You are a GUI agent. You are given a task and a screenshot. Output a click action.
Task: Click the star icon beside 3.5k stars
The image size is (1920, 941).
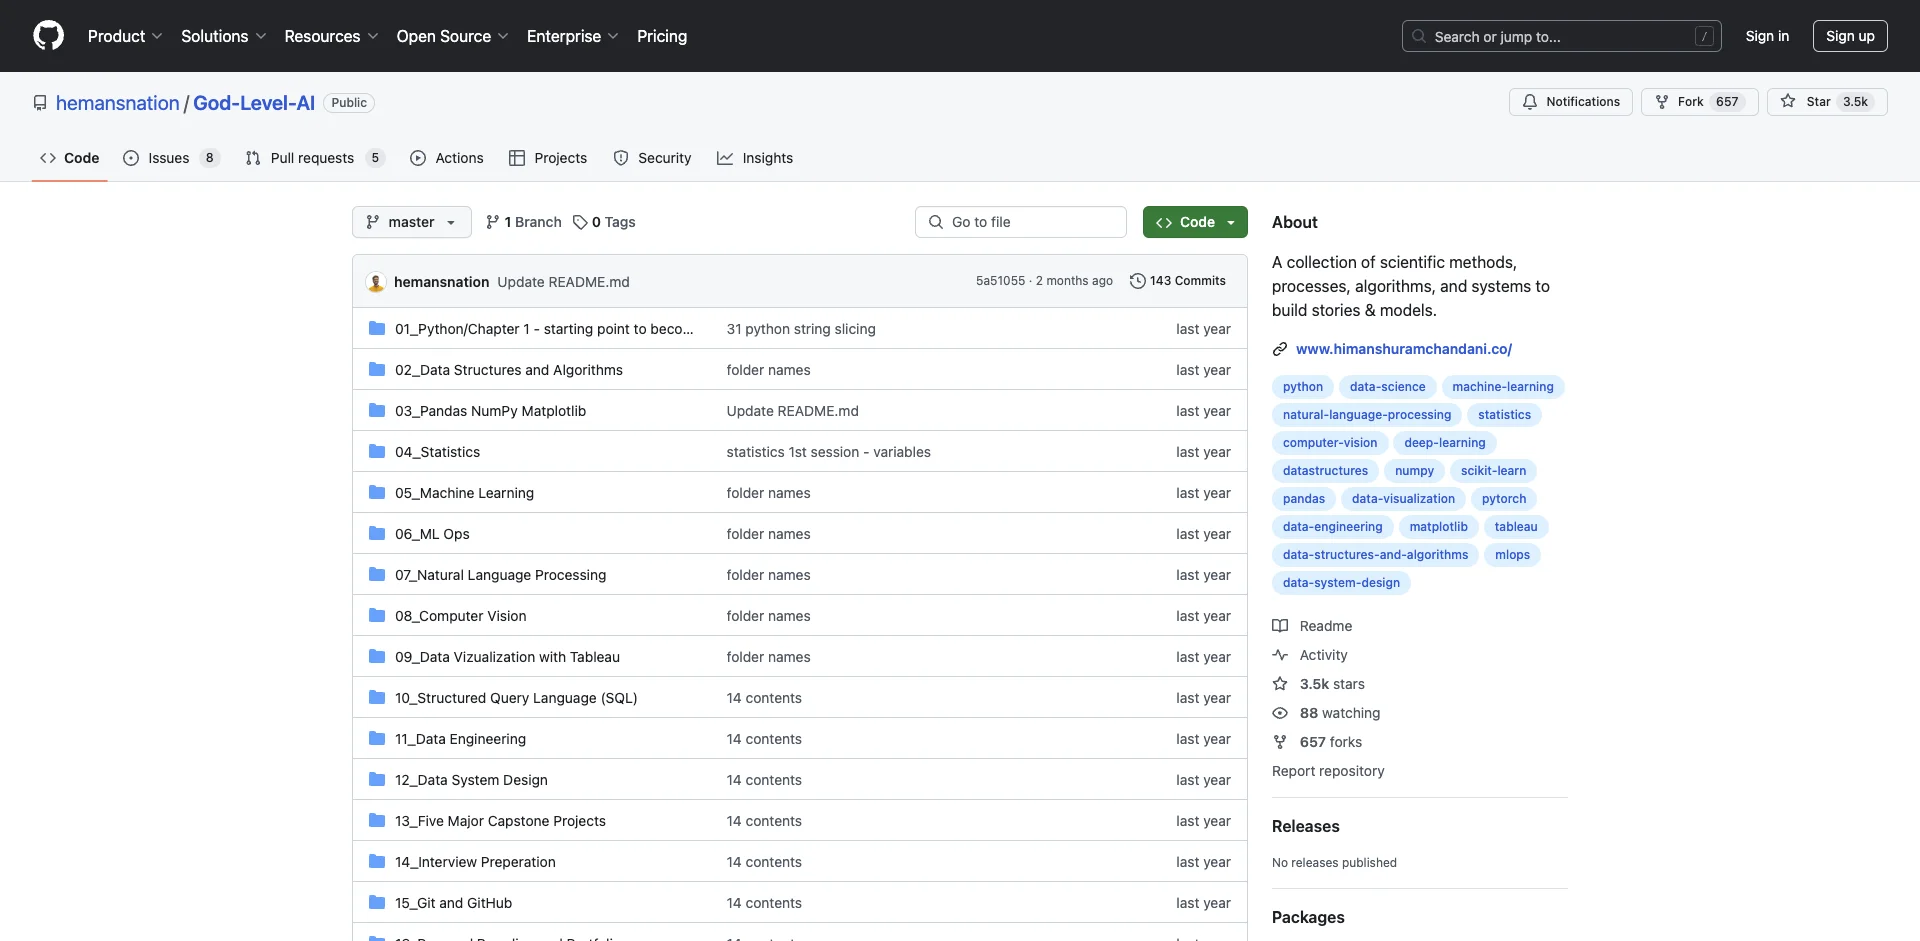tap(1280, 684)
